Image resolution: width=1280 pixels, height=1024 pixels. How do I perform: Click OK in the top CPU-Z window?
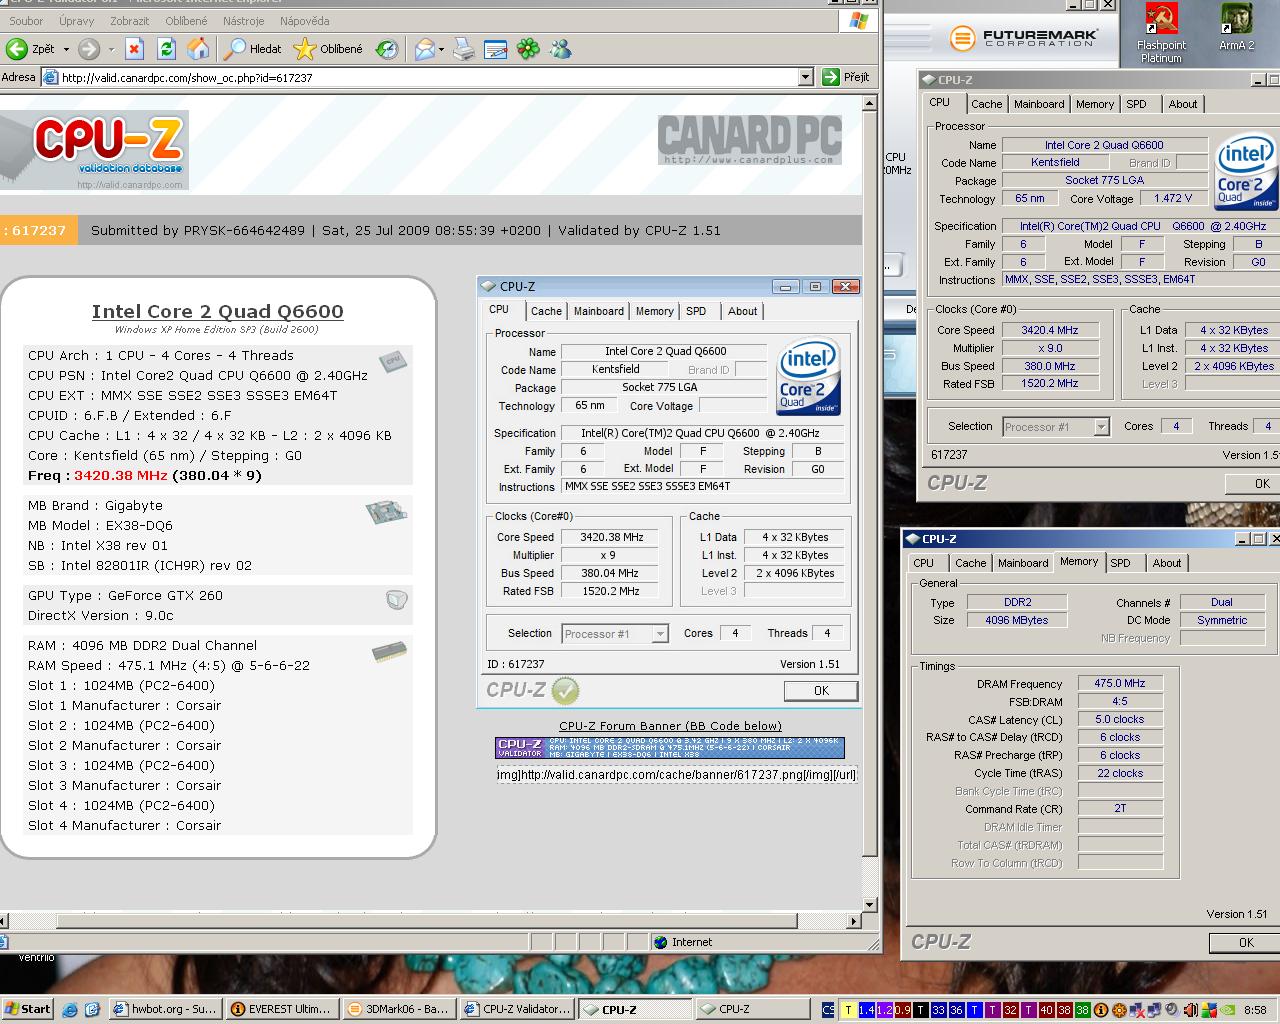click(x=1253, y=483)
